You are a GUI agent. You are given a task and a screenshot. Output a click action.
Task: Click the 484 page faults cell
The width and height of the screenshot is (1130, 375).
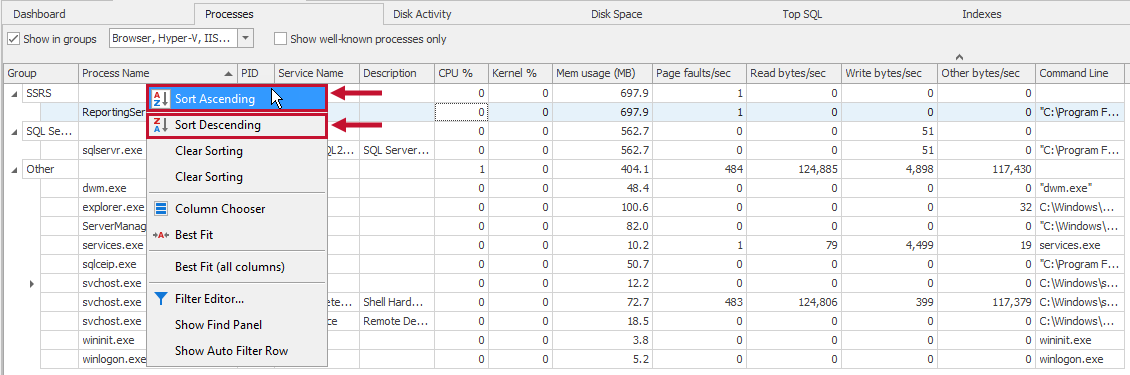click(x=699, y=169)
